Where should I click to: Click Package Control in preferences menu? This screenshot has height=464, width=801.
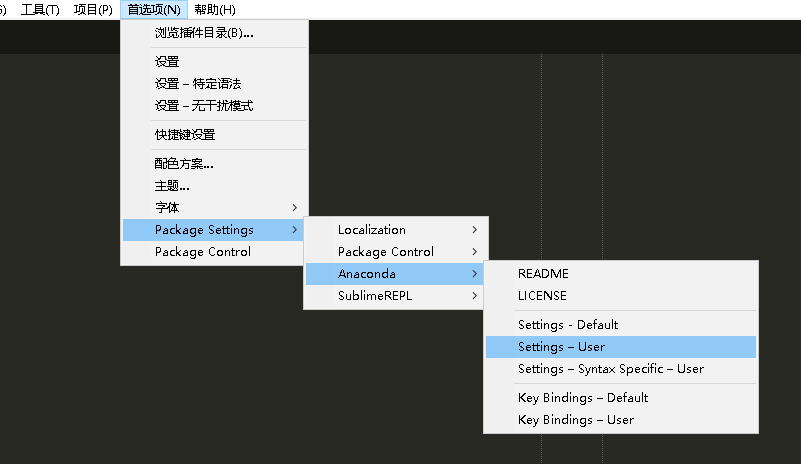(203, 252)
